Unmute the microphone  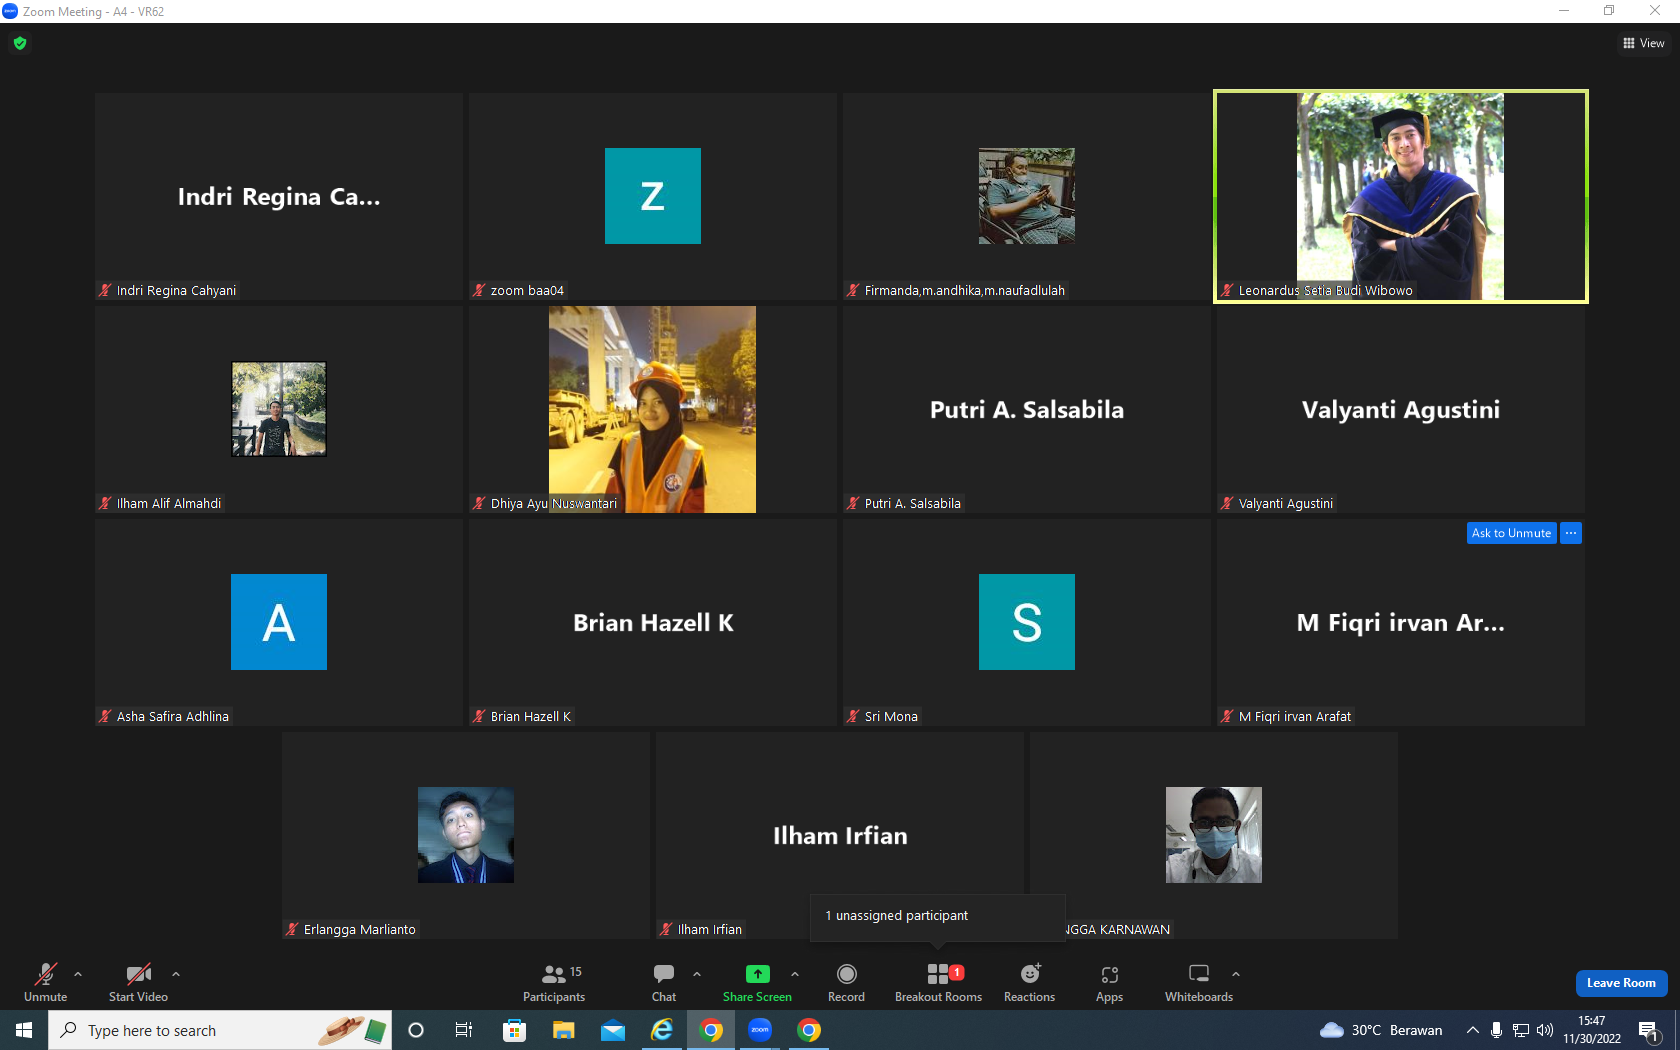click(46, 982)
